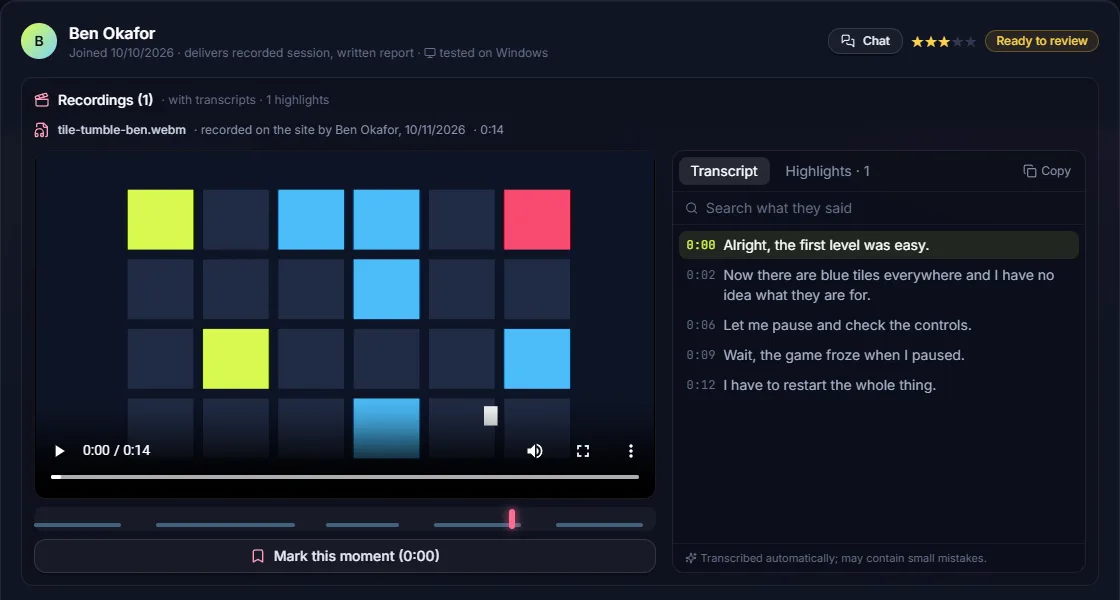Select the first speech segment on the timeline
The height and width of the screenshot is (600, 1120).
[78, 525]
